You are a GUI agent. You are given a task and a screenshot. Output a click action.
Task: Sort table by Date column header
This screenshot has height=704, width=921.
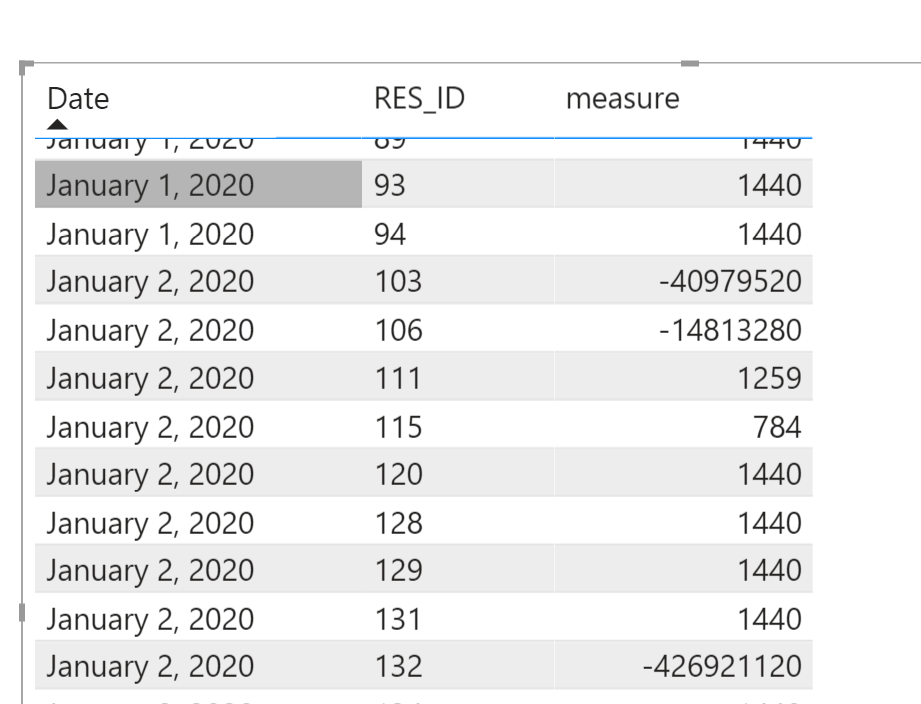click(78, 99)
